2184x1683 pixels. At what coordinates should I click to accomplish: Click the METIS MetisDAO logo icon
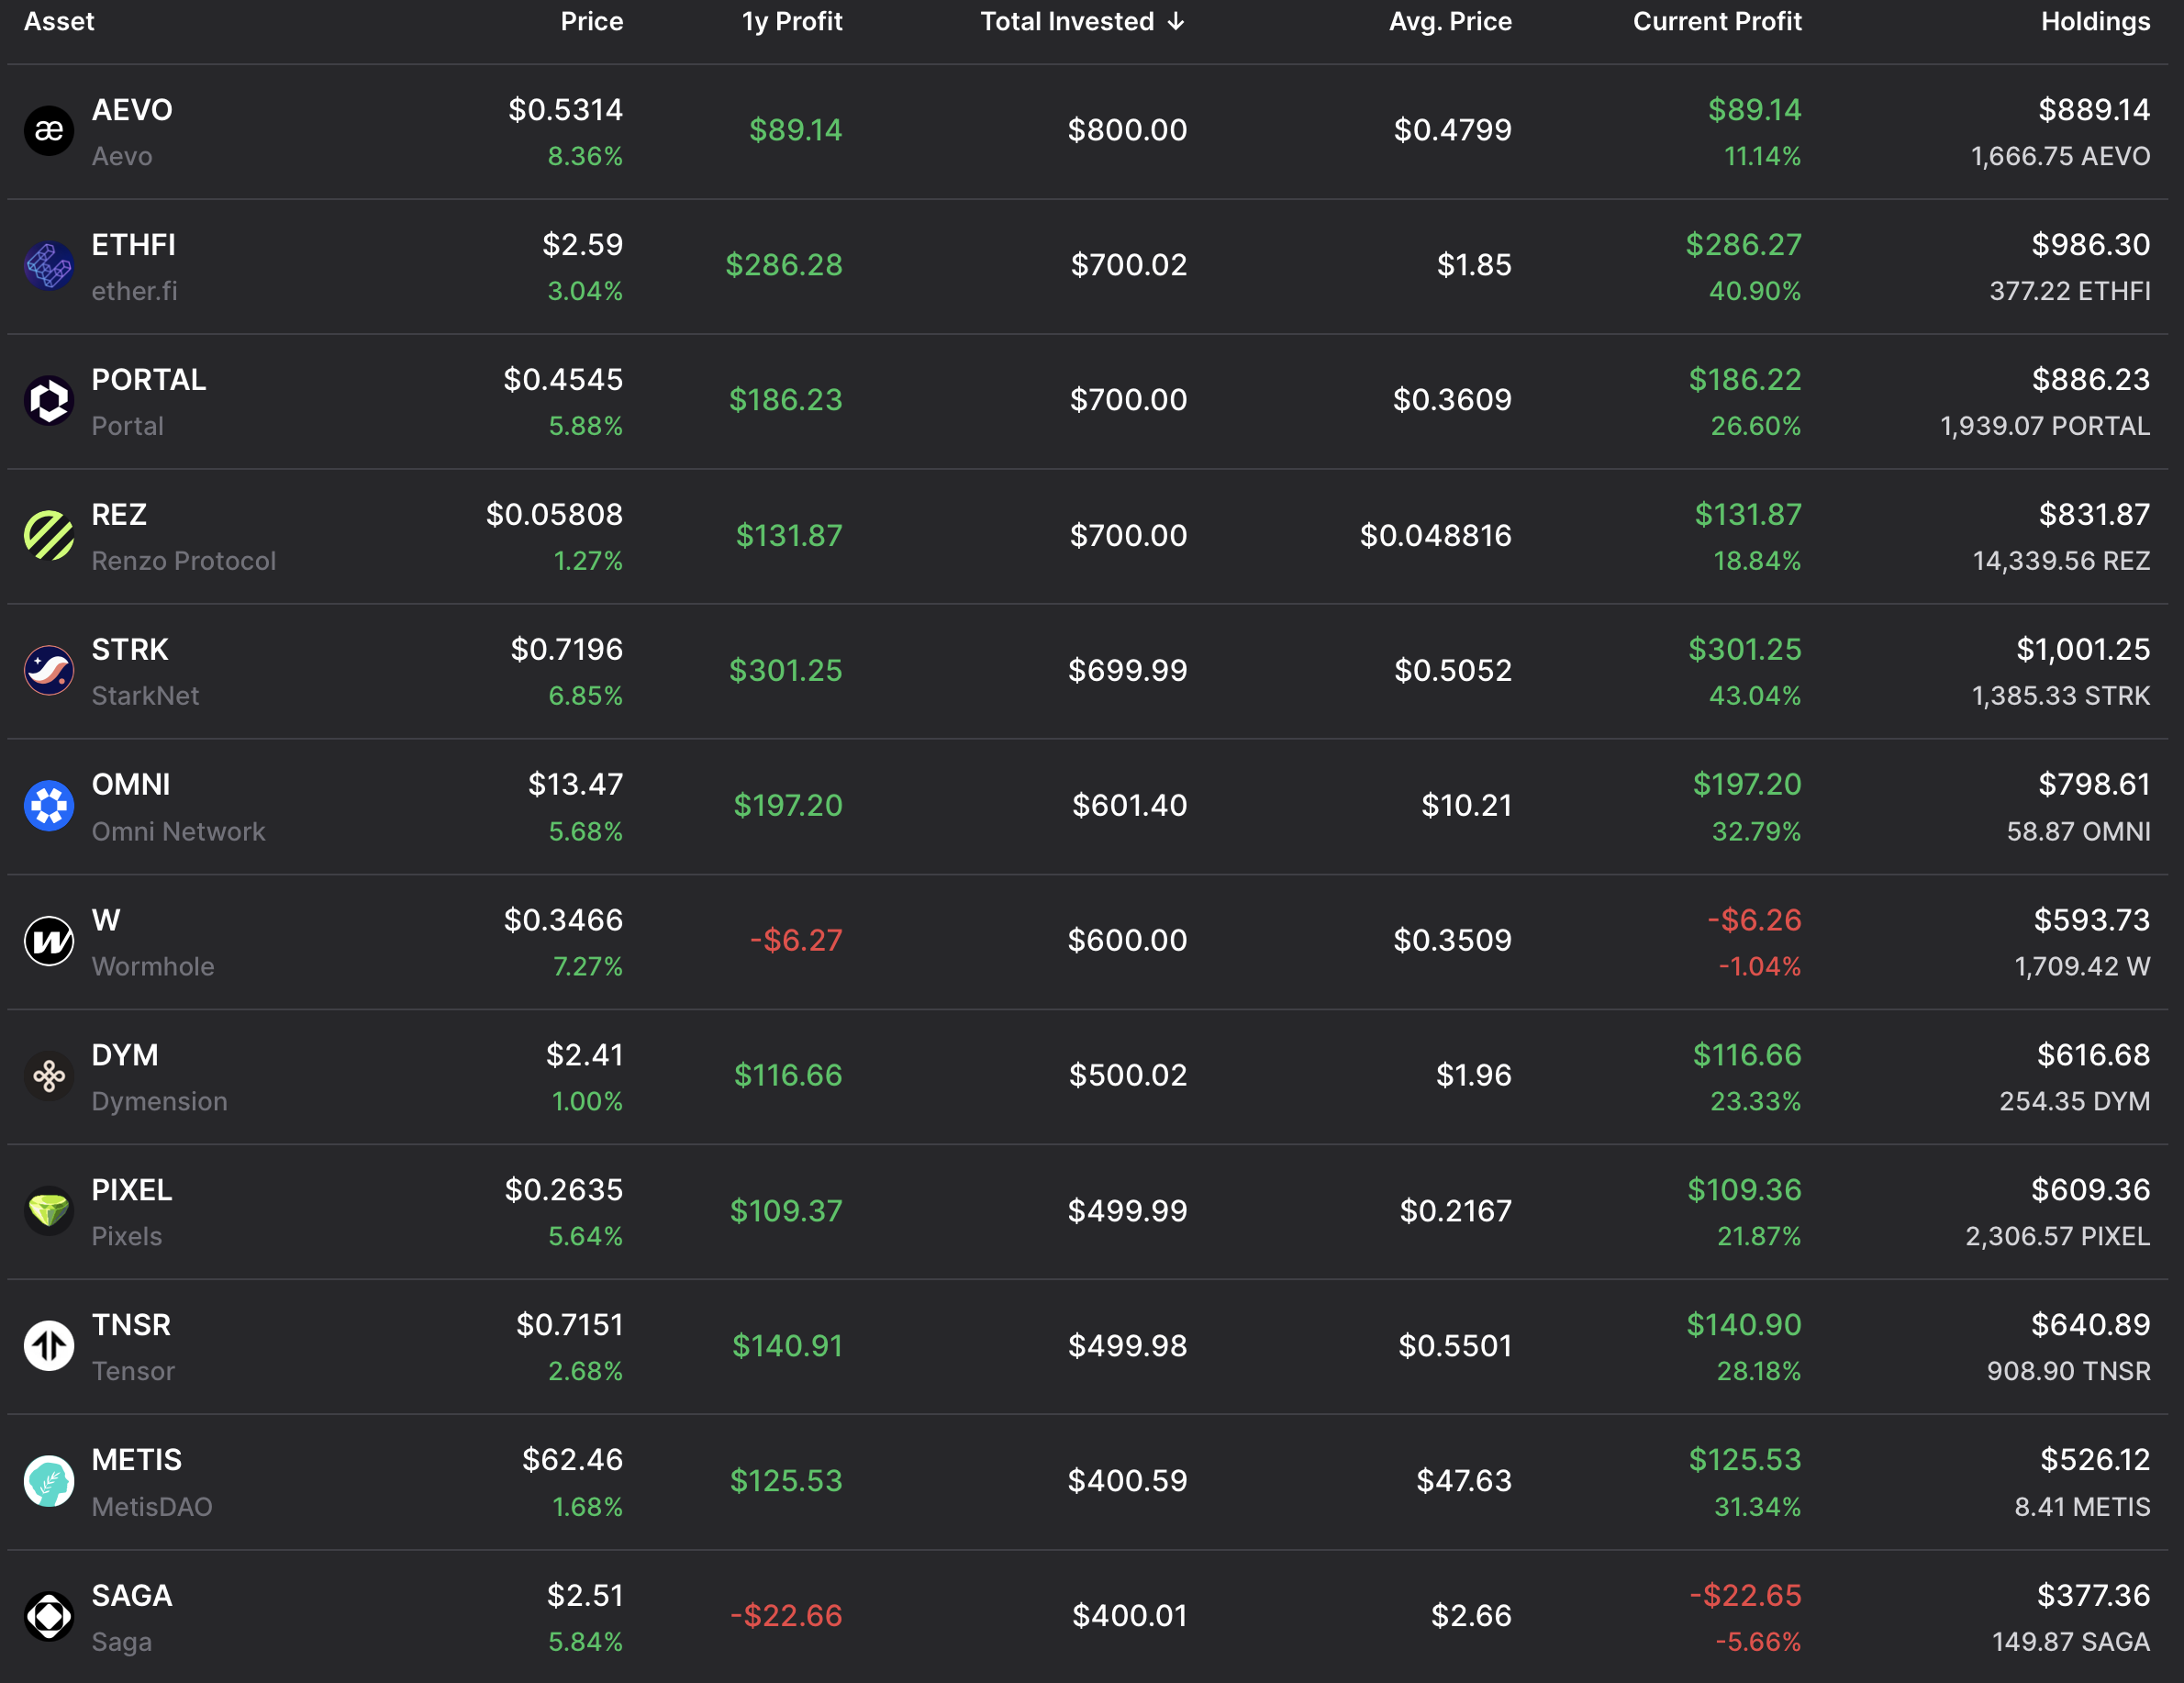click(x=49, y=1481)
